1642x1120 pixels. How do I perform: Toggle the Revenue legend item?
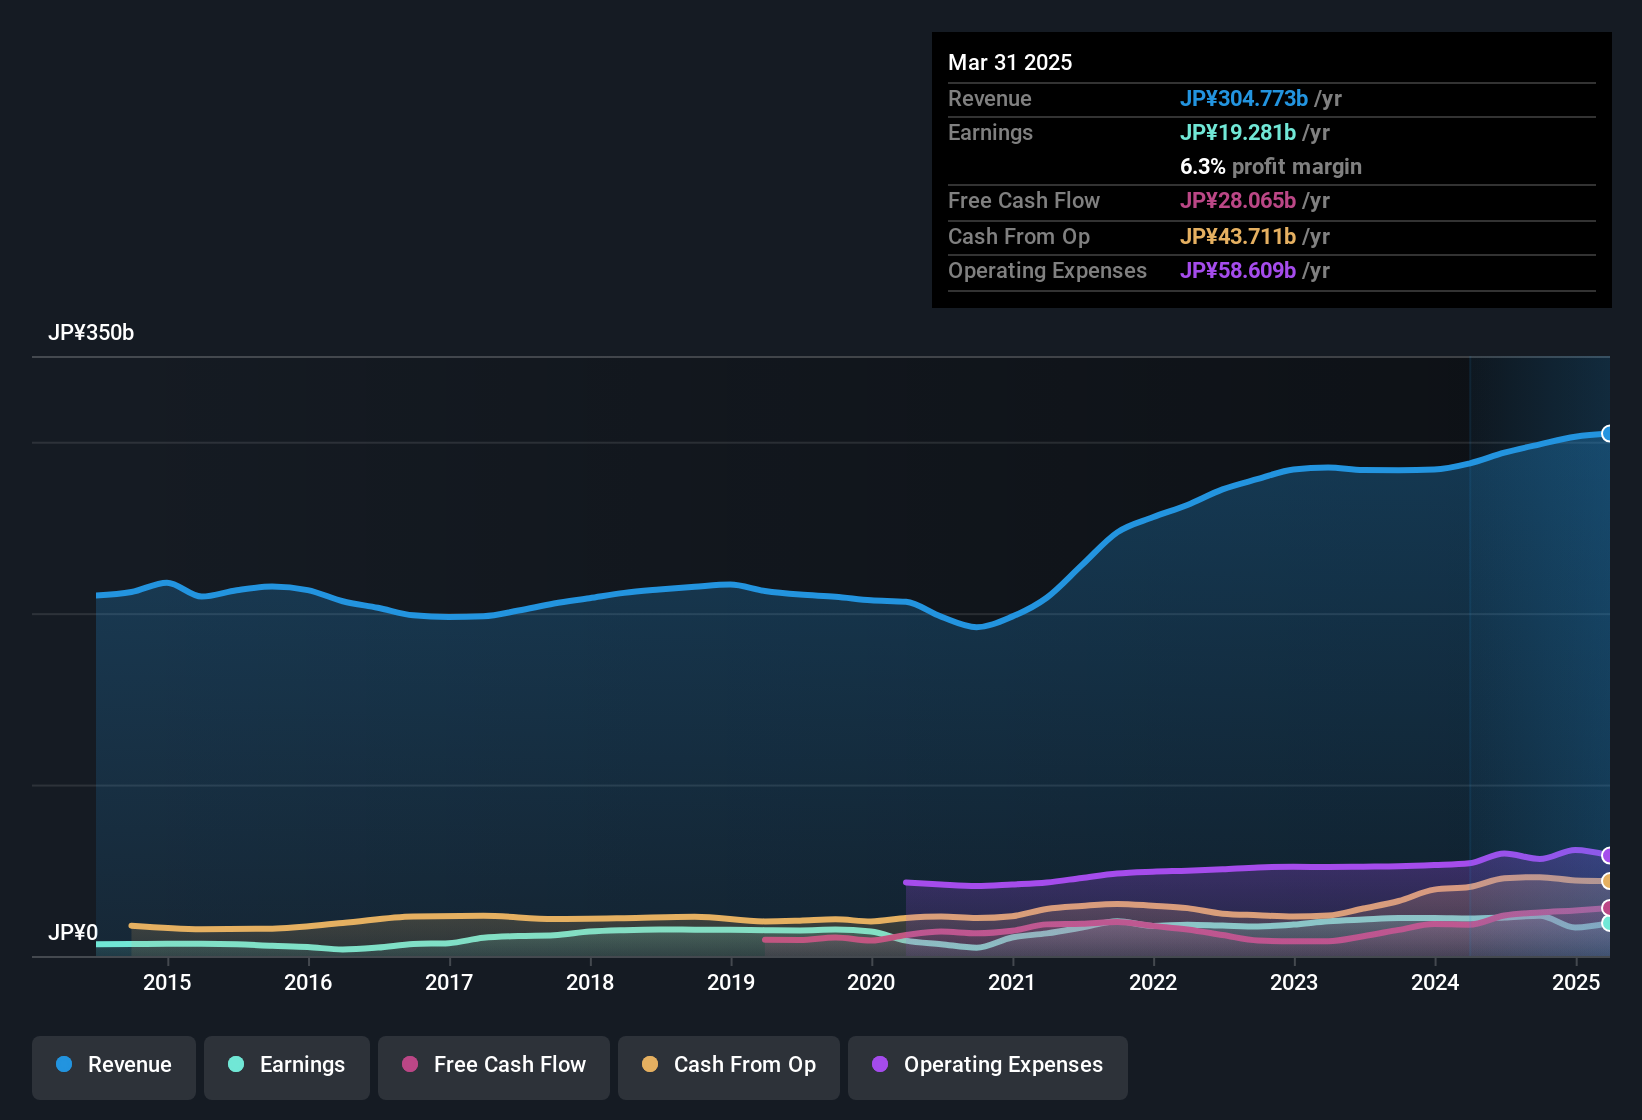pyautogui.click(x=113, y=1065)
